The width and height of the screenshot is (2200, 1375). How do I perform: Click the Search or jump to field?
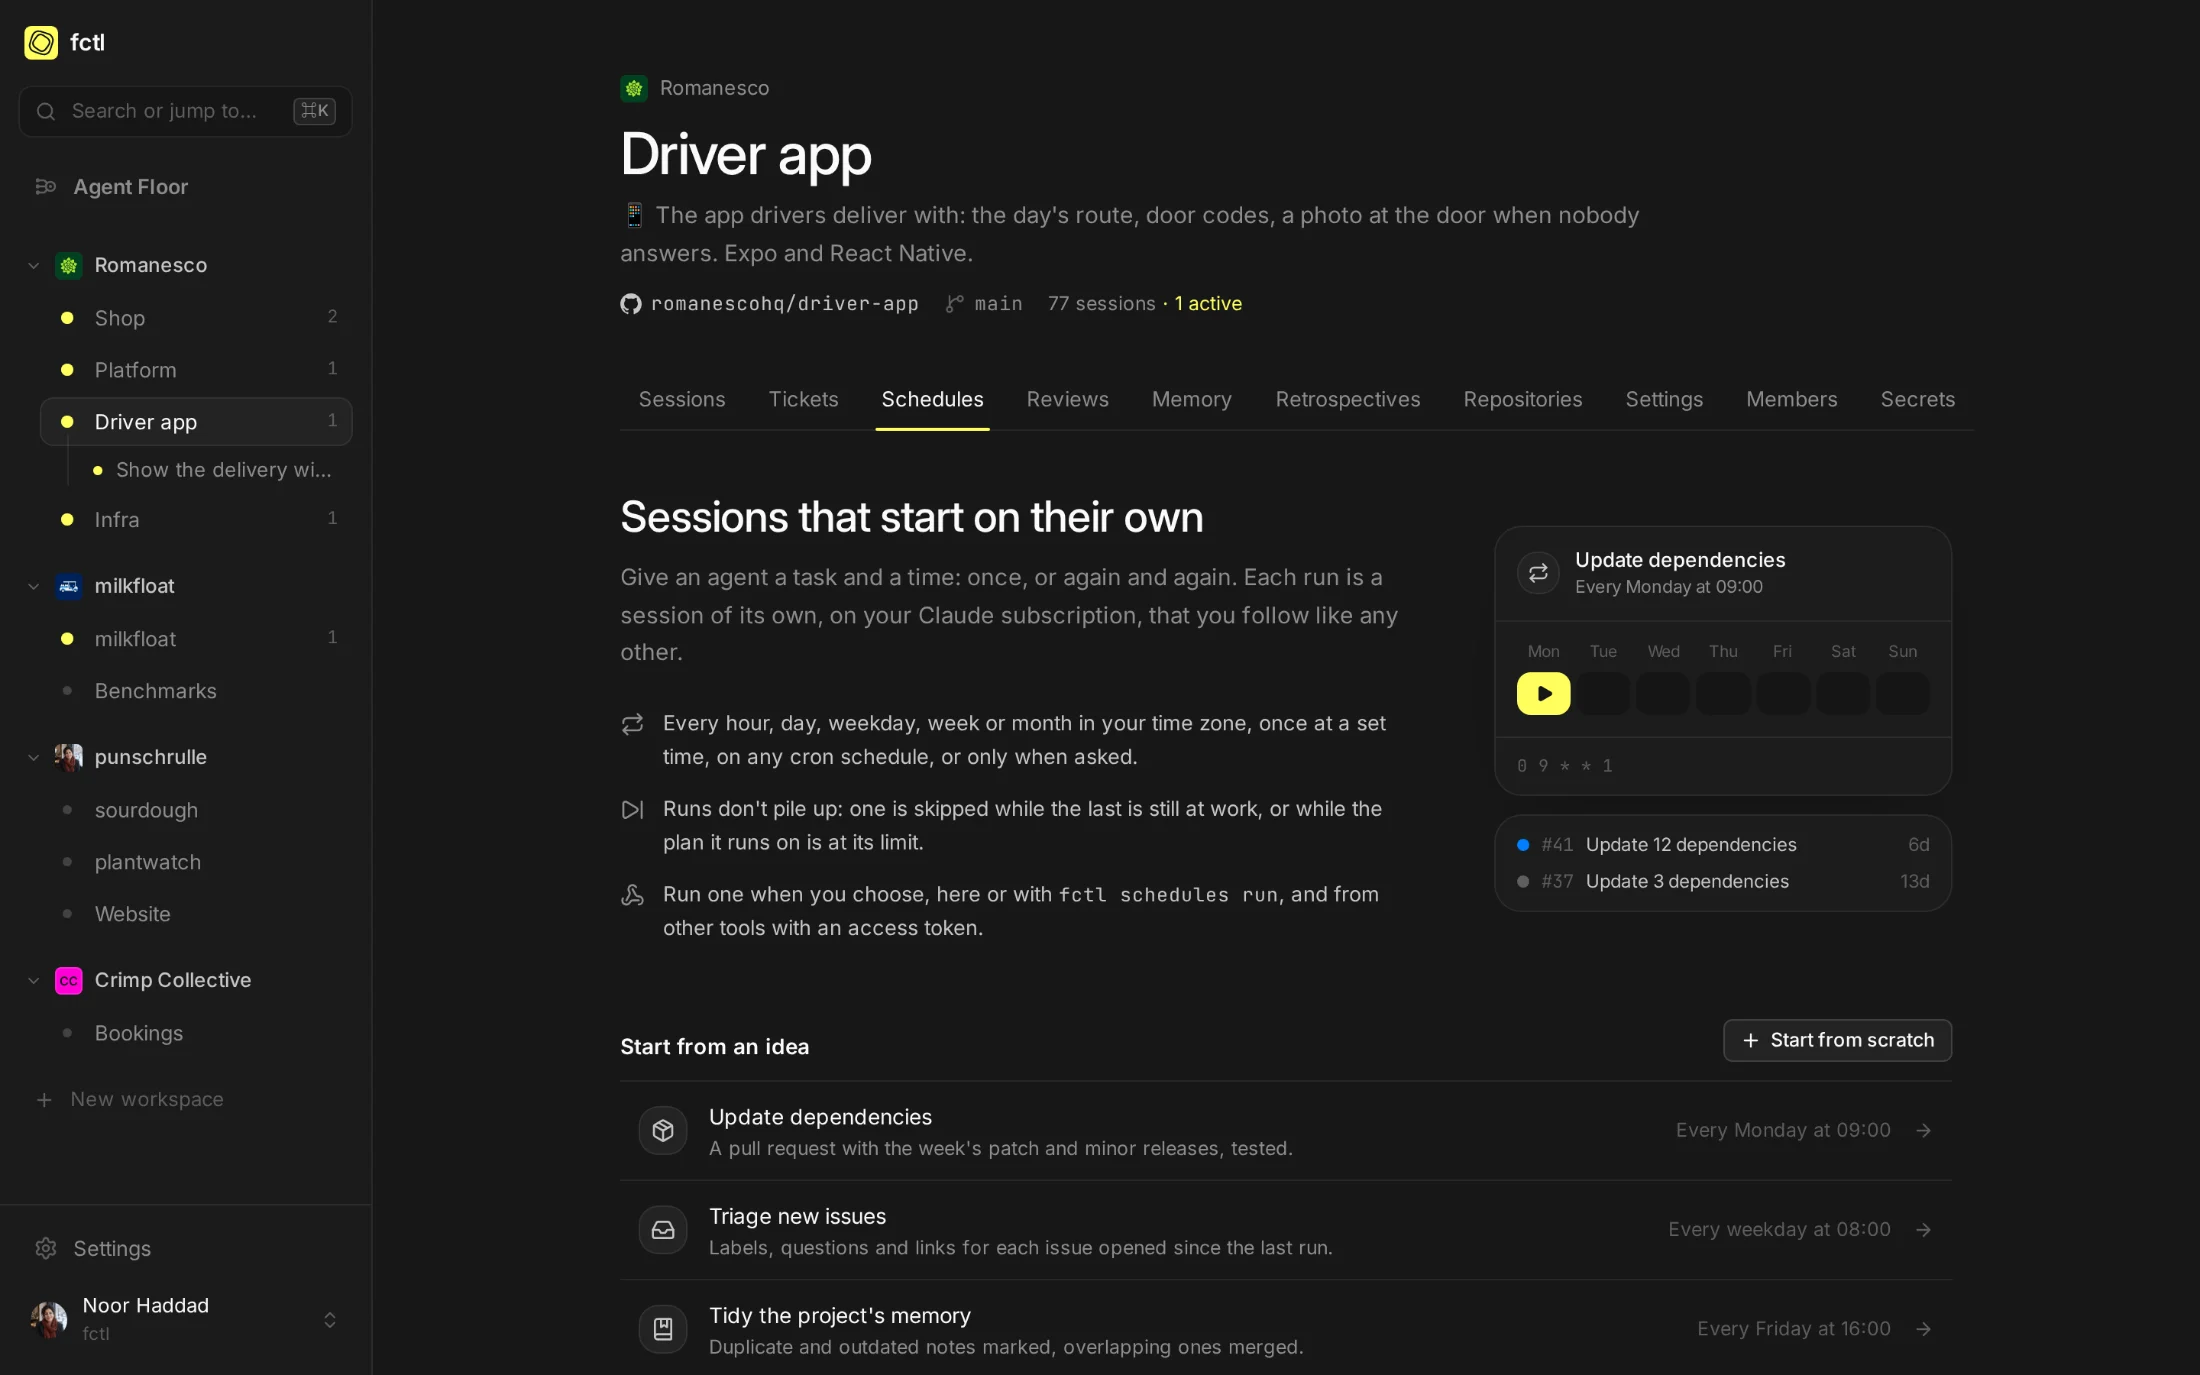point(185,111)
